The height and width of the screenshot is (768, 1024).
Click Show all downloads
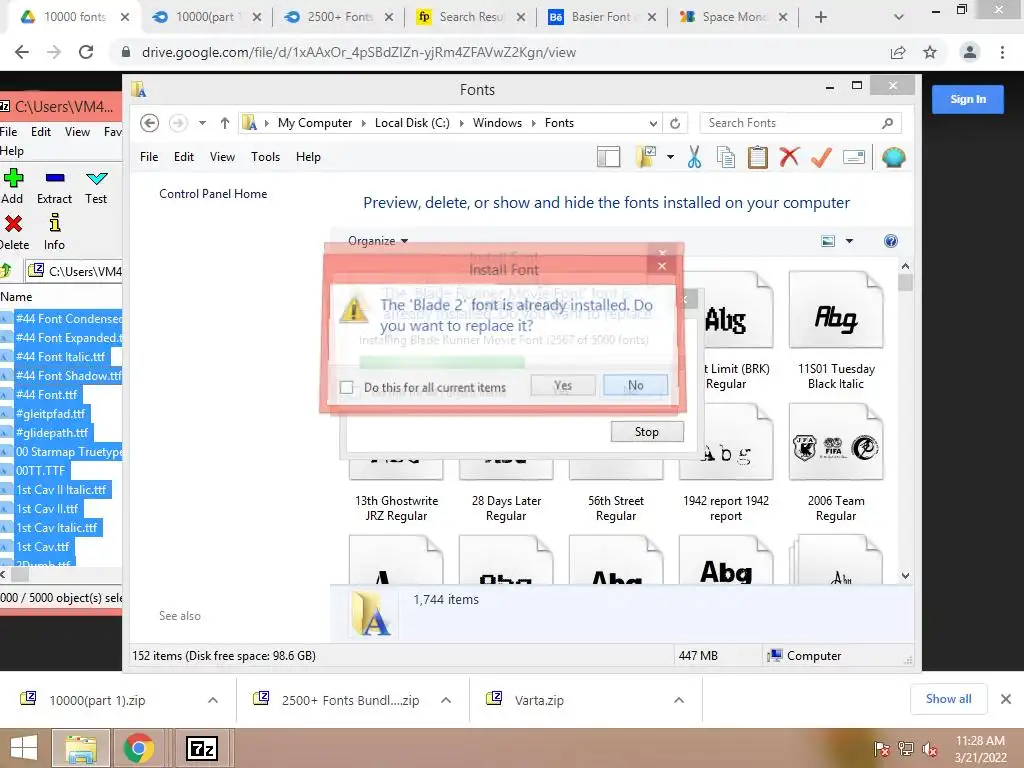click(x=948, y=699)
